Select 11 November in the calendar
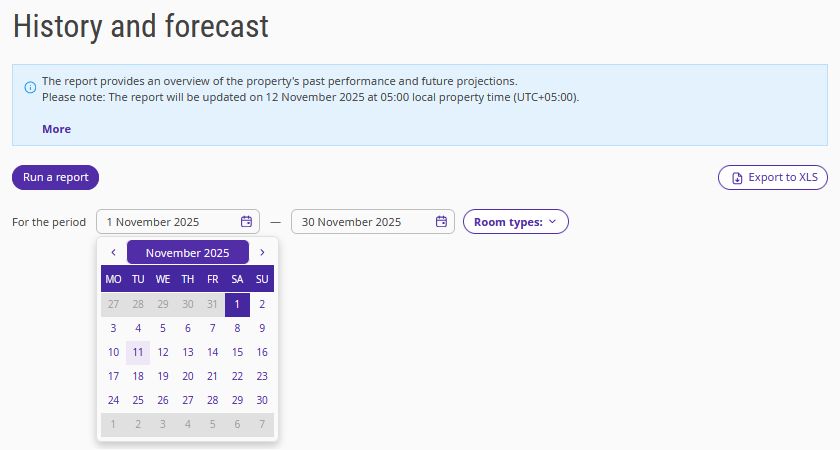This screenshot has height=450, width=840. coord(138,352)
